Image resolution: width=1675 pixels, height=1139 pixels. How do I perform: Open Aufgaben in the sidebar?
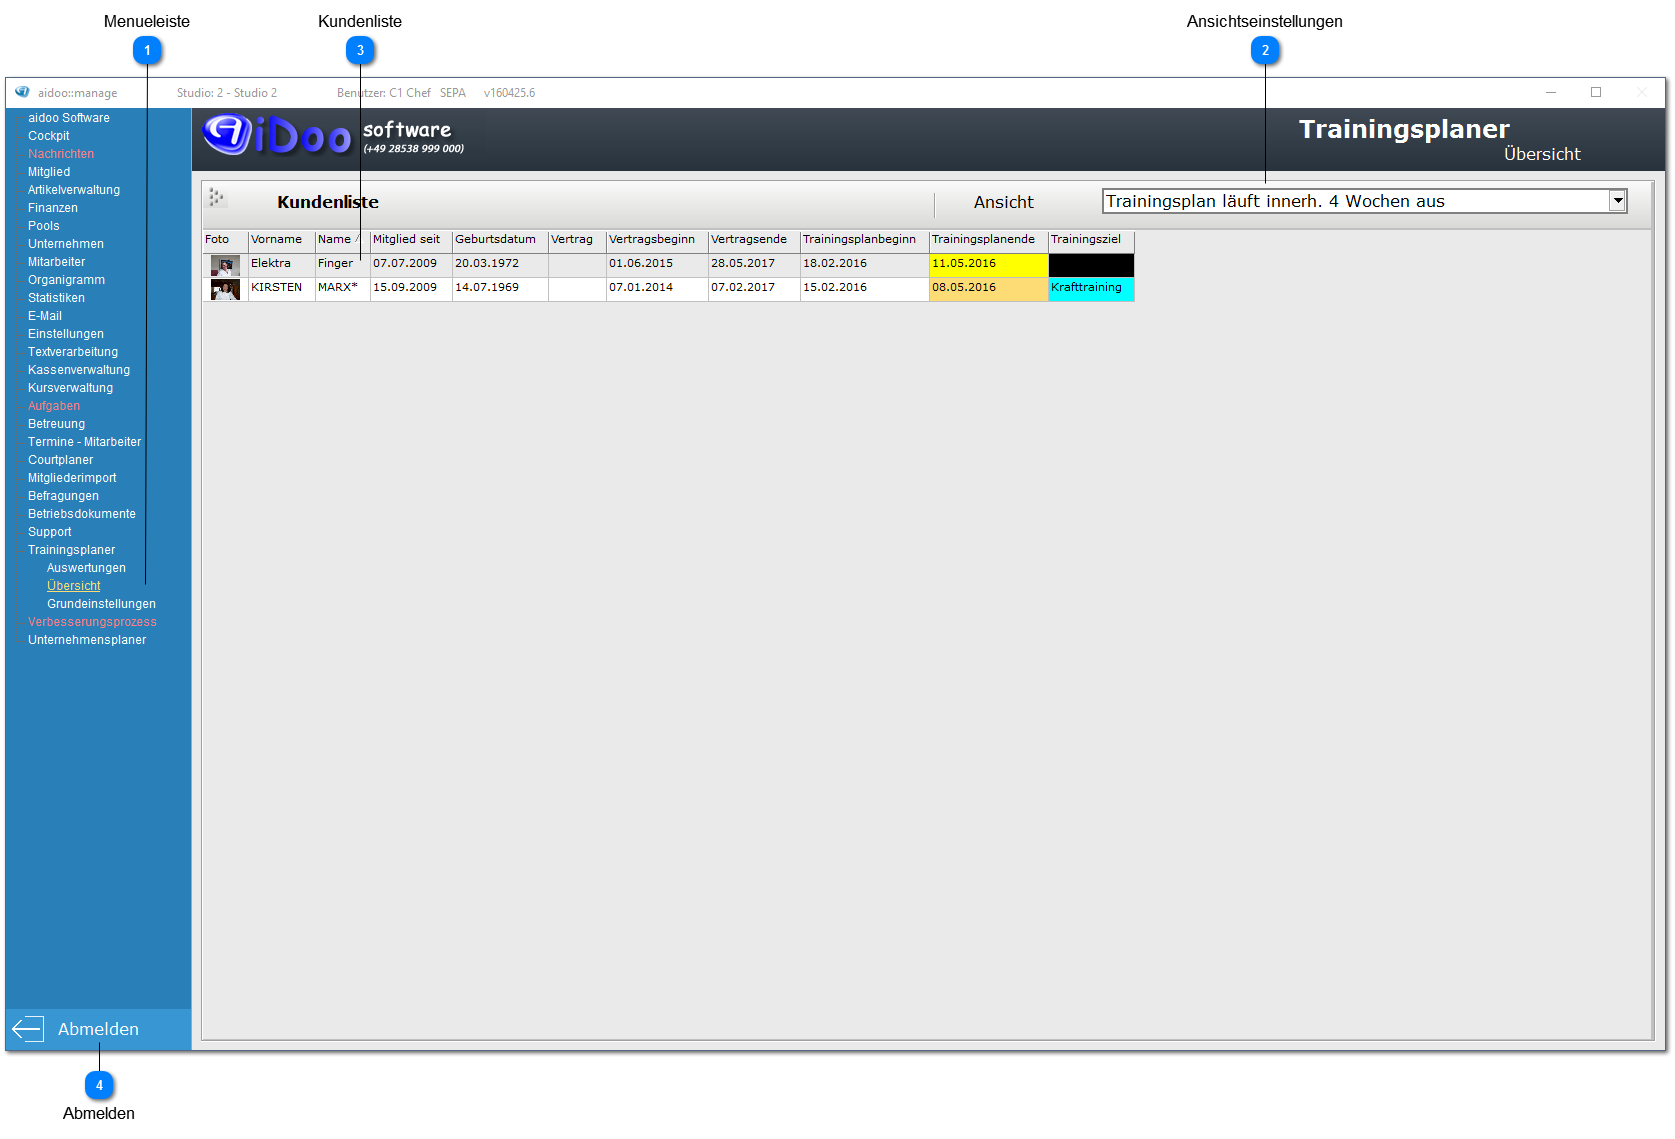point(54,406)
